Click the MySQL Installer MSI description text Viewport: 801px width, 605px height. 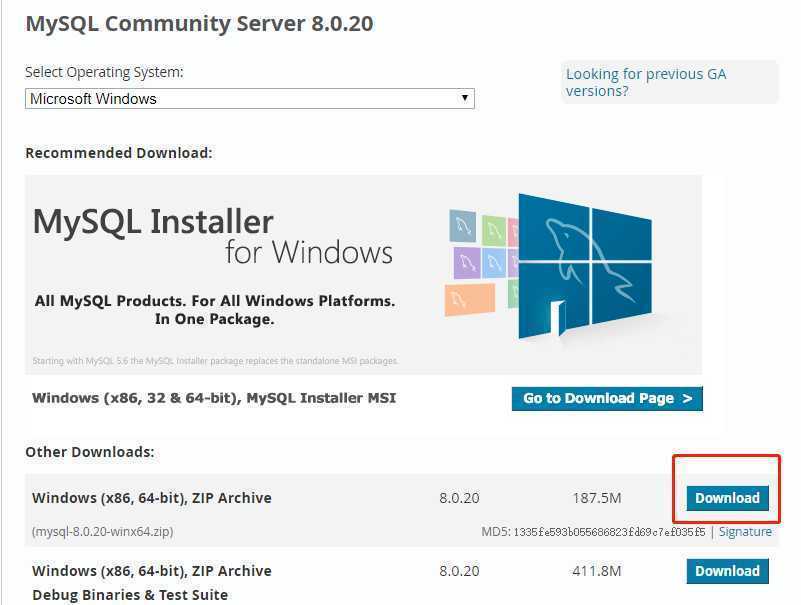pos(214,398)
